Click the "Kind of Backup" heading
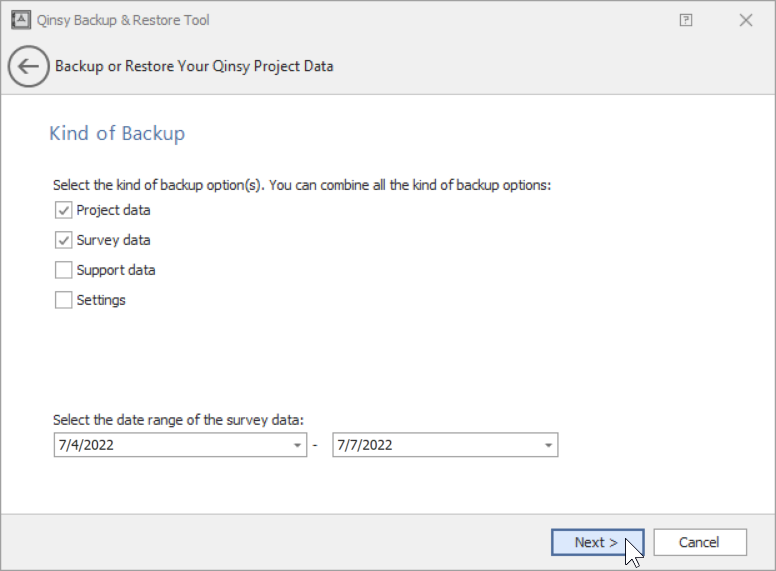This screenshot has width=776, height=571. tap(117, 133)
